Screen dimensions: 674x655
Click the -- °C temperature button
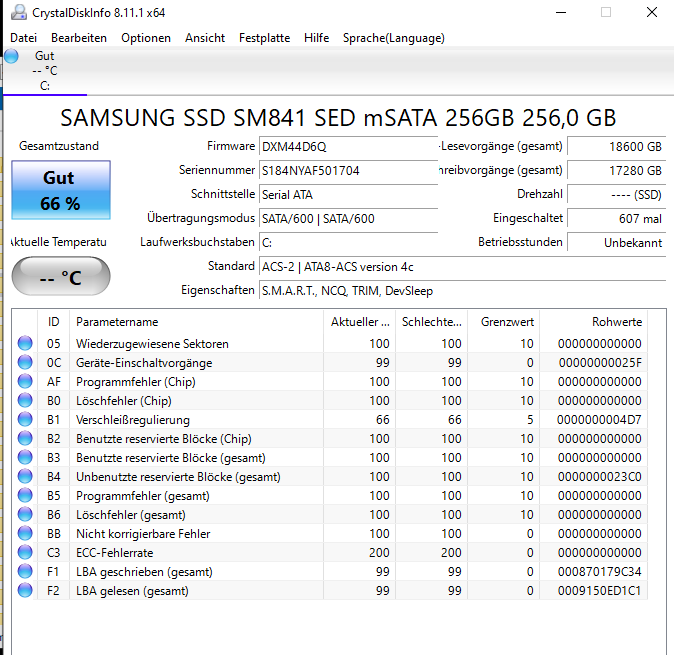pos(61,276)
